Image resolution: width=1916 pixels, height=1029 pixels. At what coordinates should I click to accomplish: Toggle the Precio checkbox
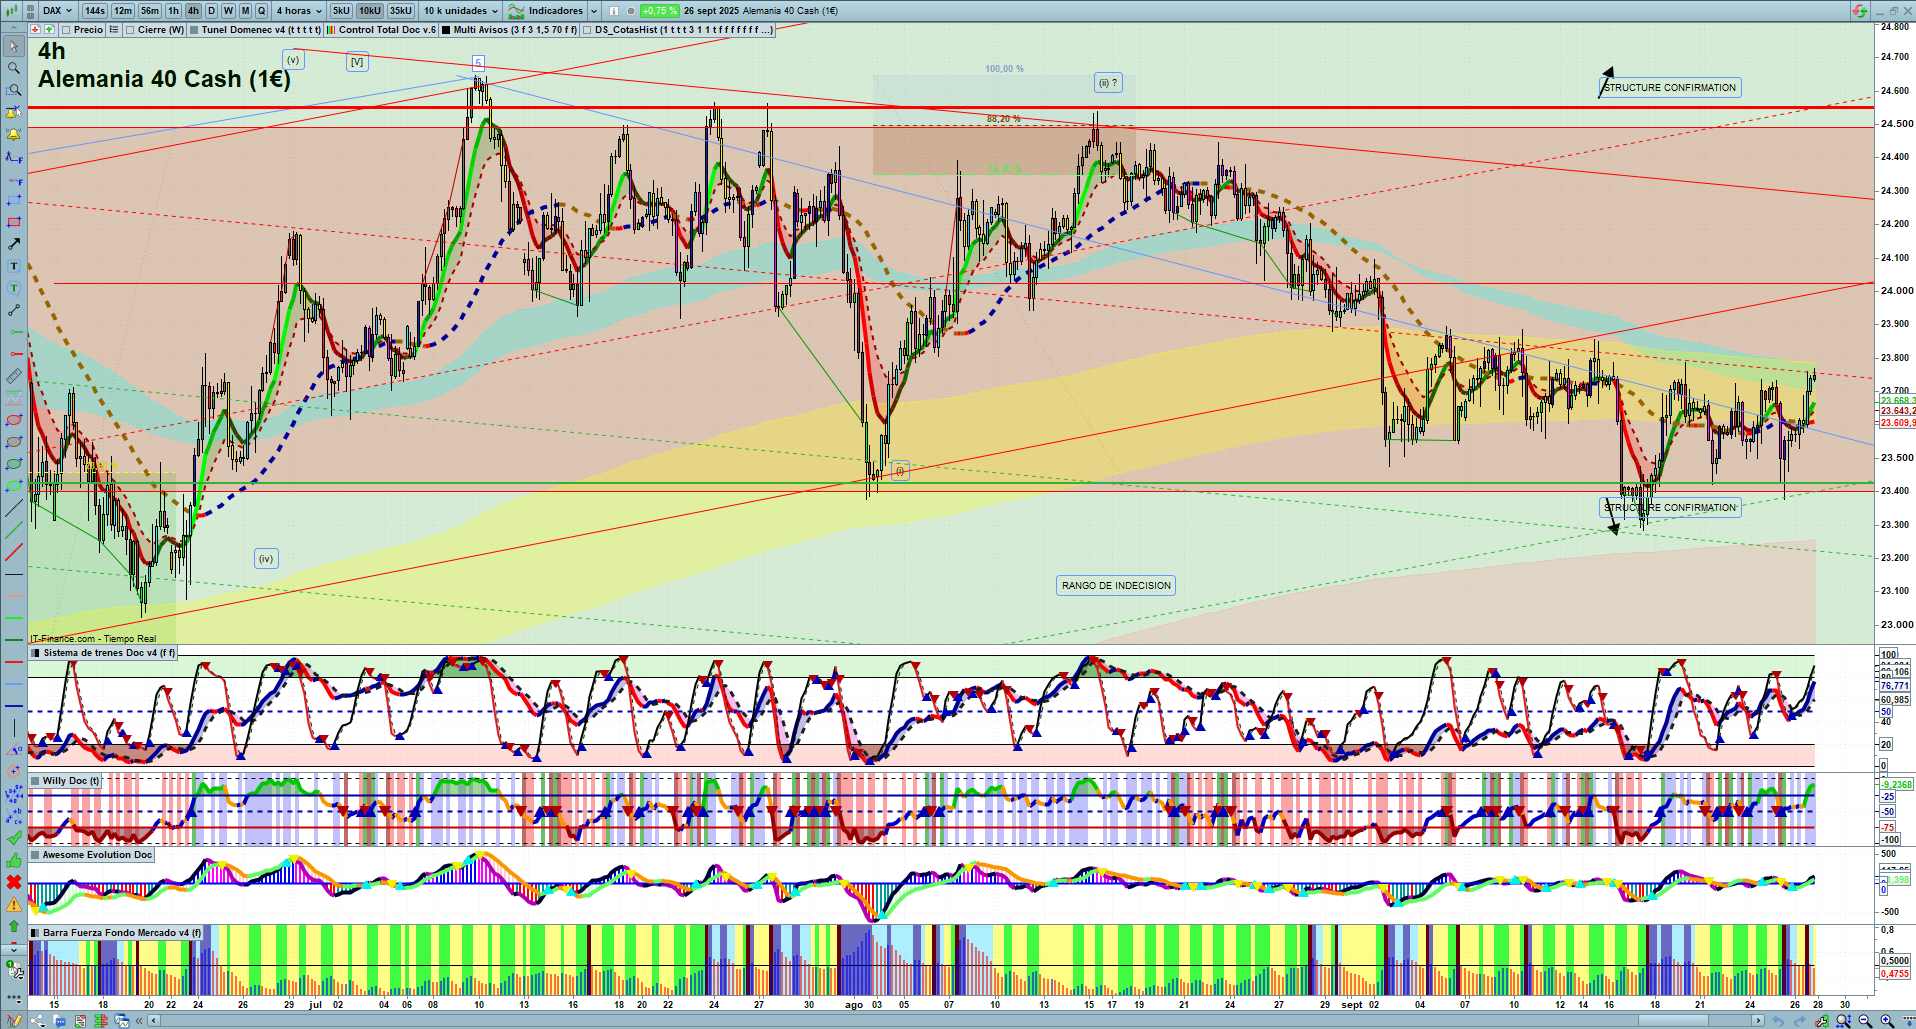pyautogui.click(x=66, y=30)
